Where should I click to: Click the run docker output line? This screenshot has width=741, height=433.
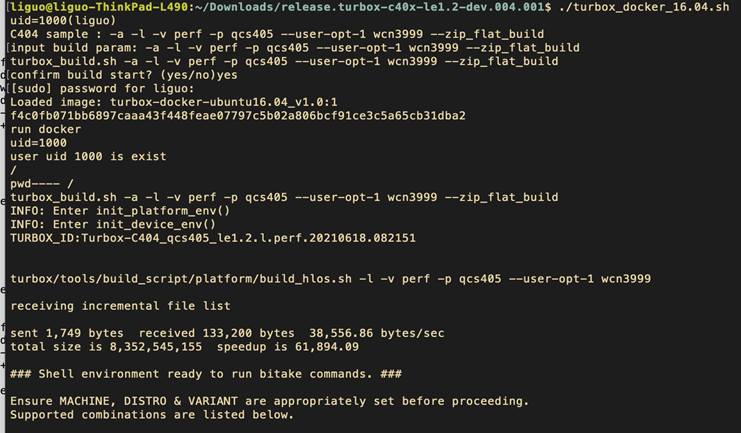[x=45, y=130]
